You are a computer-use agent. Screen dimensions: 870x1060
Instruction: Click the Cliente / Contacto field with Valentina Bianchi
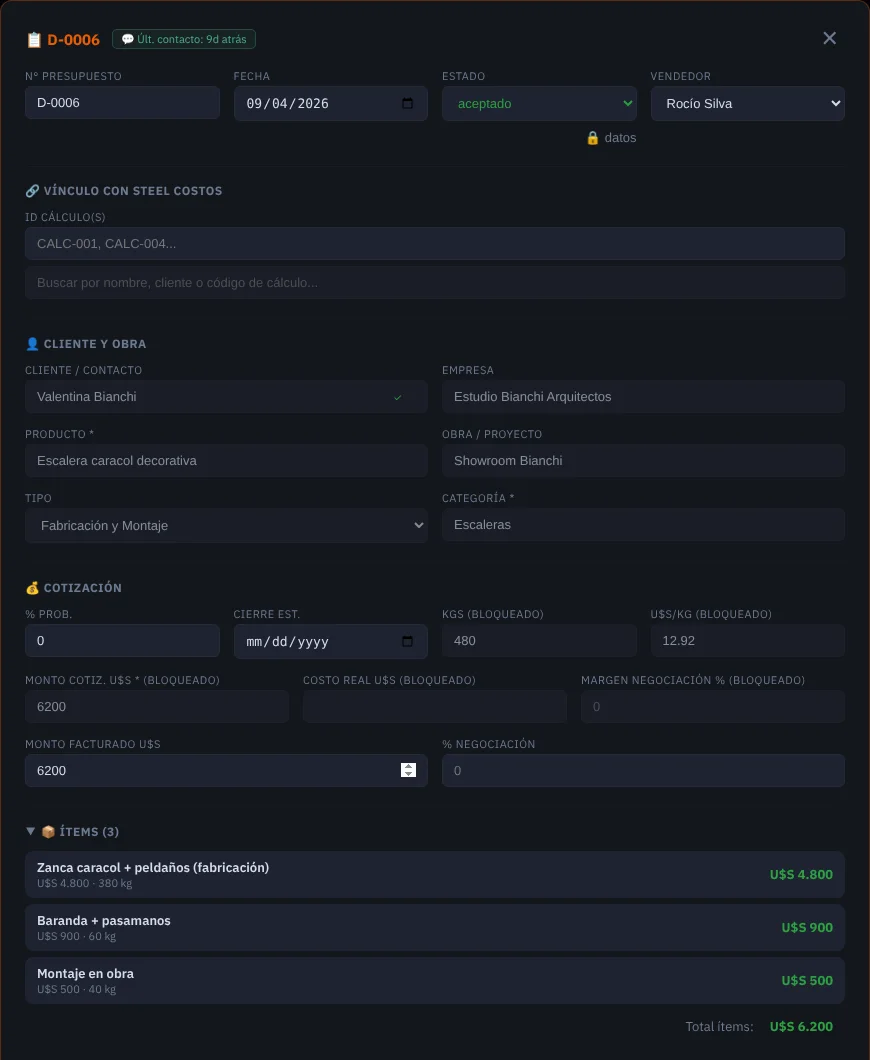pos(226,397)
